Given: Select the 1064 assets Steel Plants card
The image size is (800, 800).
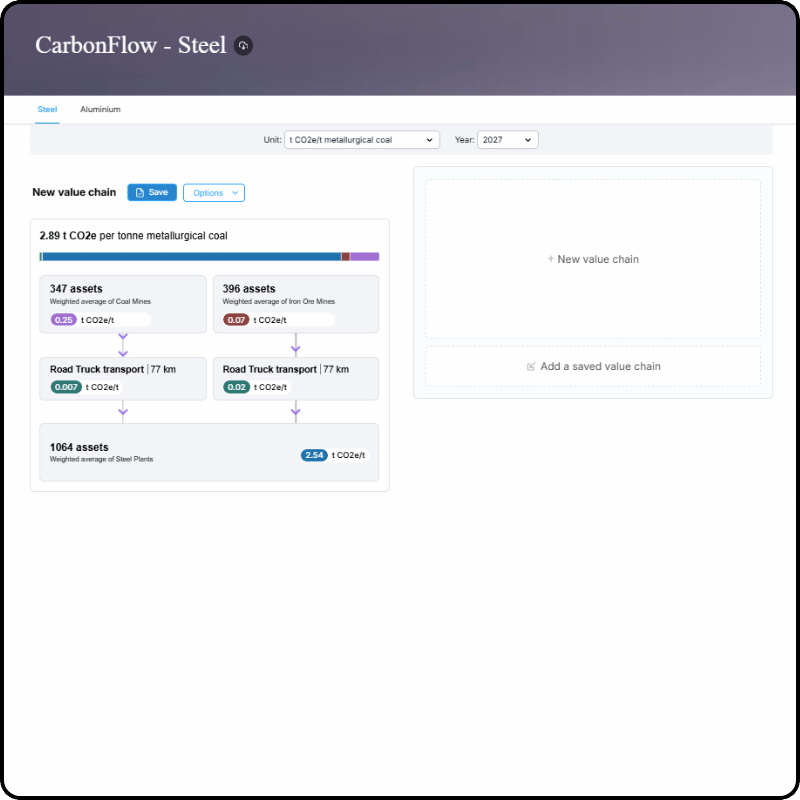Looking at the screenshot, I should coord(209,452).
